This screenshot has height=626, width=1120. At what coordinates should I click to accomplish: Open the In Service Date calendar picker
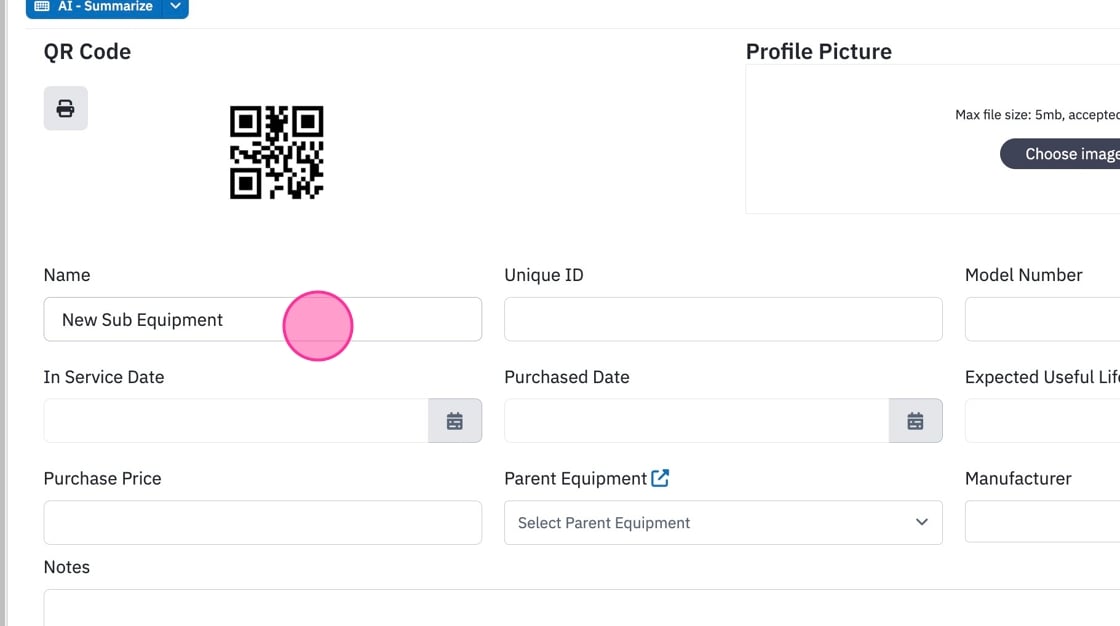coord(455,421)
